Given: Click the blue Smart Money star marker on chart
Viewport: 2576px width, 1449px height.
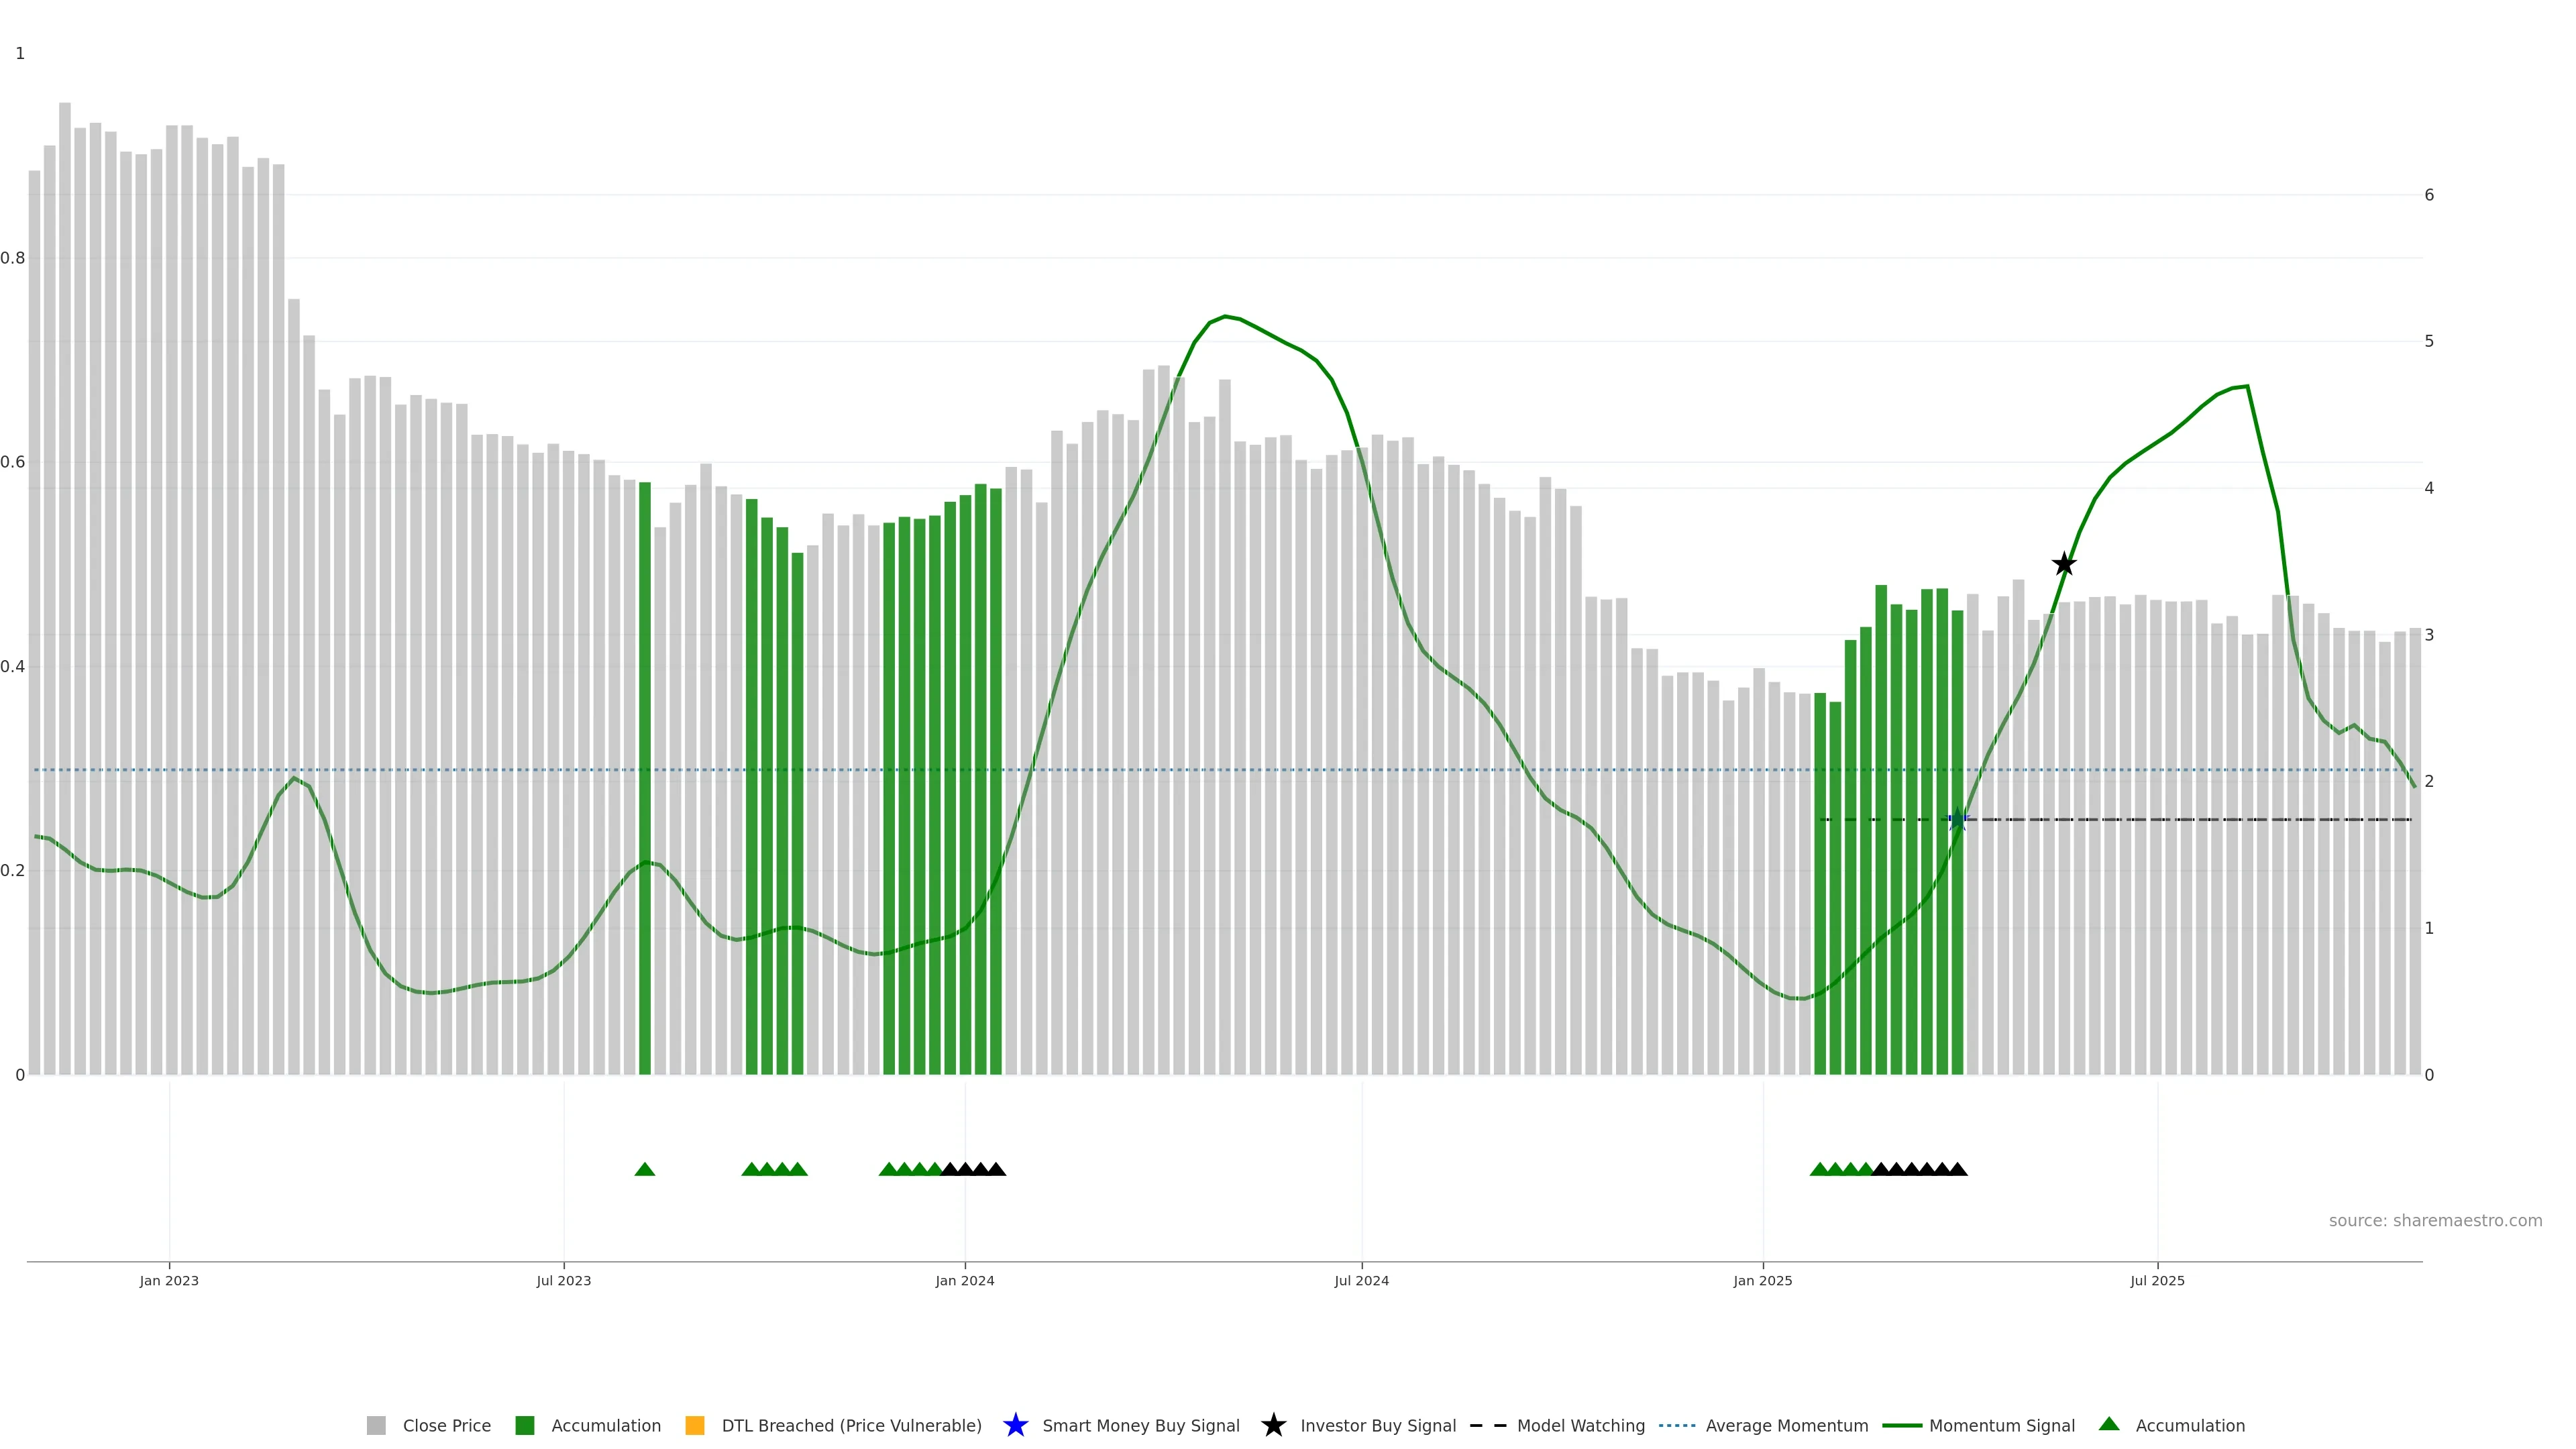Looking at the screenshot, I should coord(1958,820).
